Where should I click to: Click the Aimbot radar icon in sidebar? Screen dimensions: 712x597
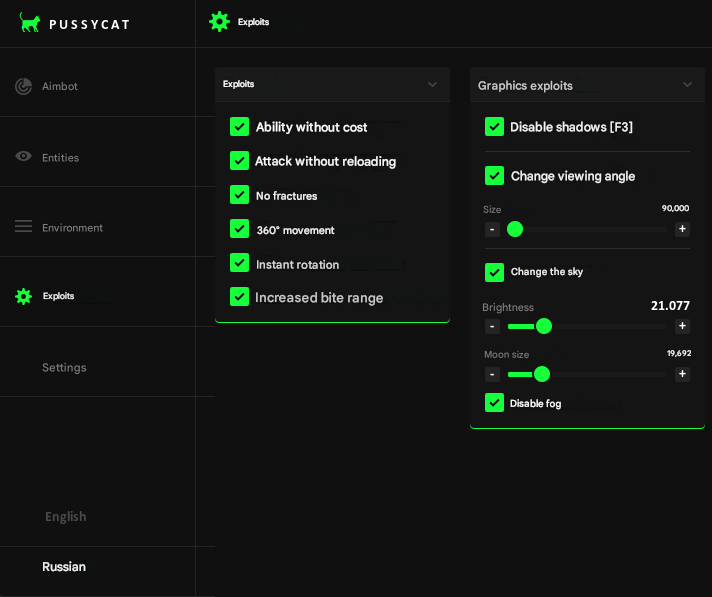(23, 86)
